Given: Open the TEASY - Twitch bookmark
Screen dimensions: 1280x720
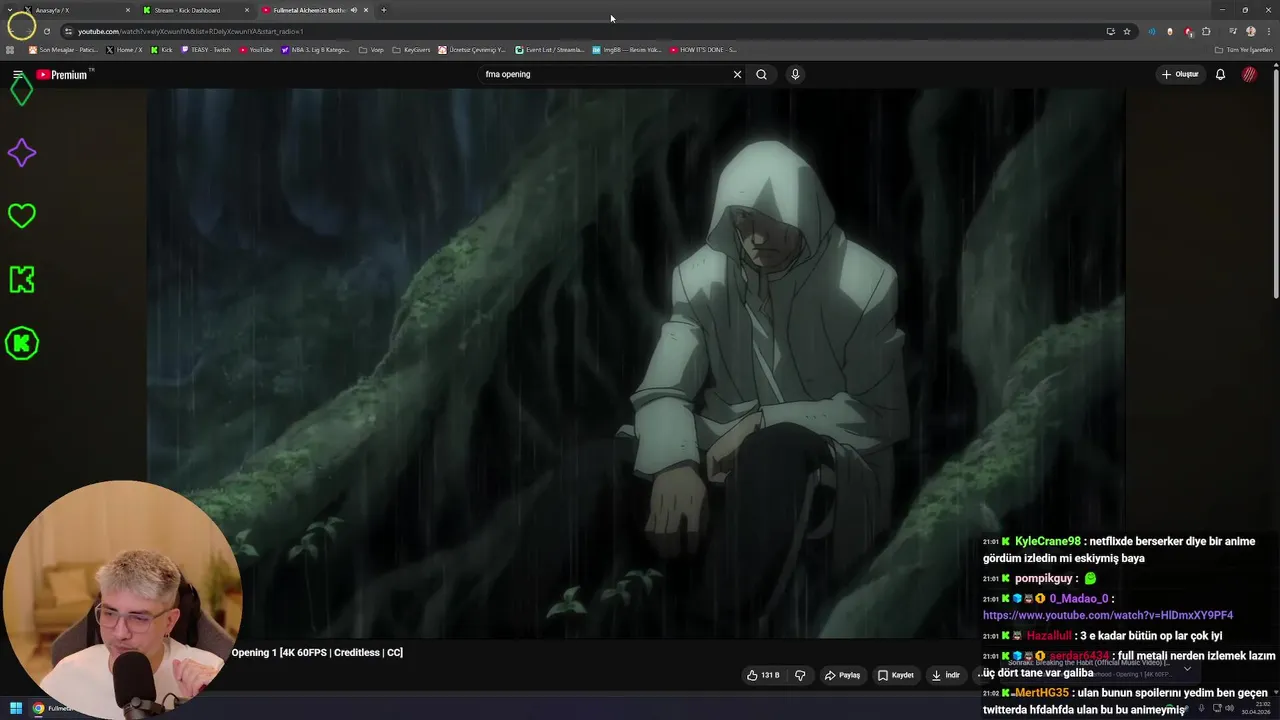Looking at the screenshot, I should tap(206, 49).
